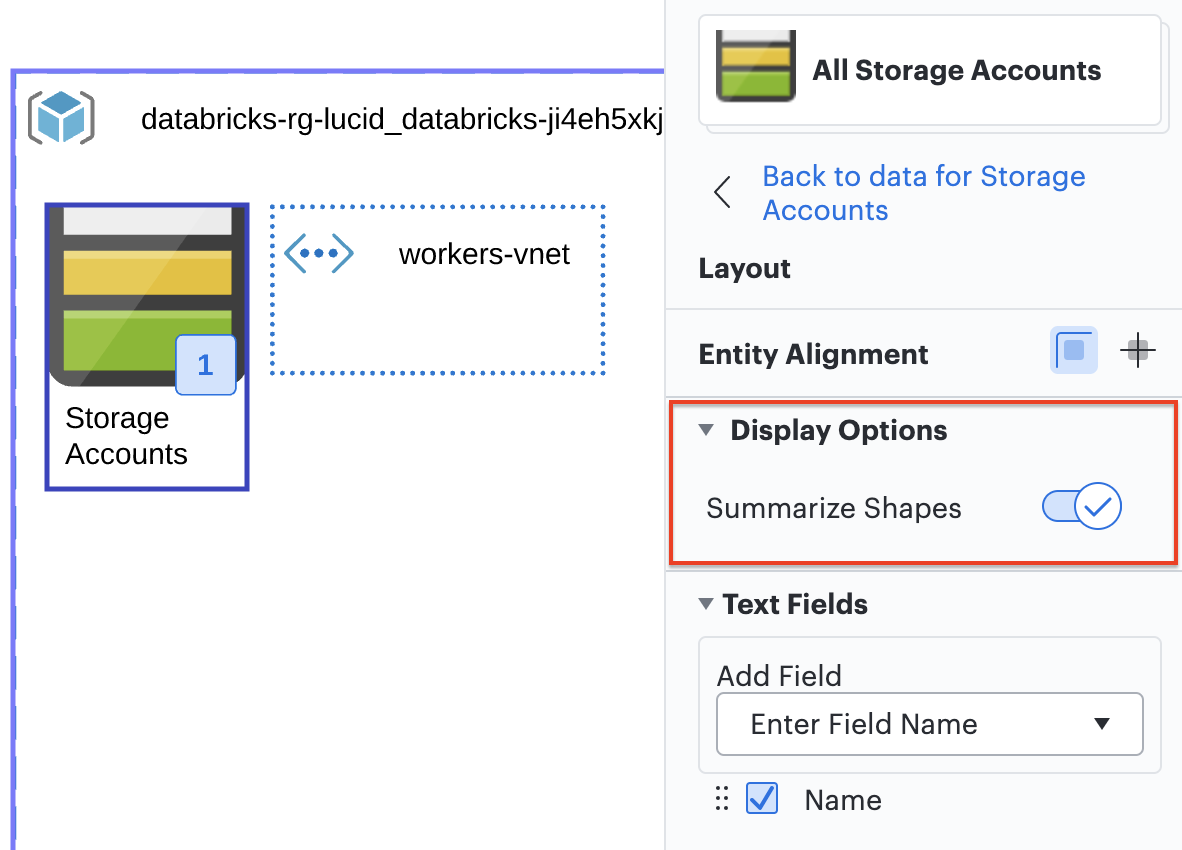Click the back chevron beside the data link
The width and height of the screenshot is (1182, 850).
point(723,193)
